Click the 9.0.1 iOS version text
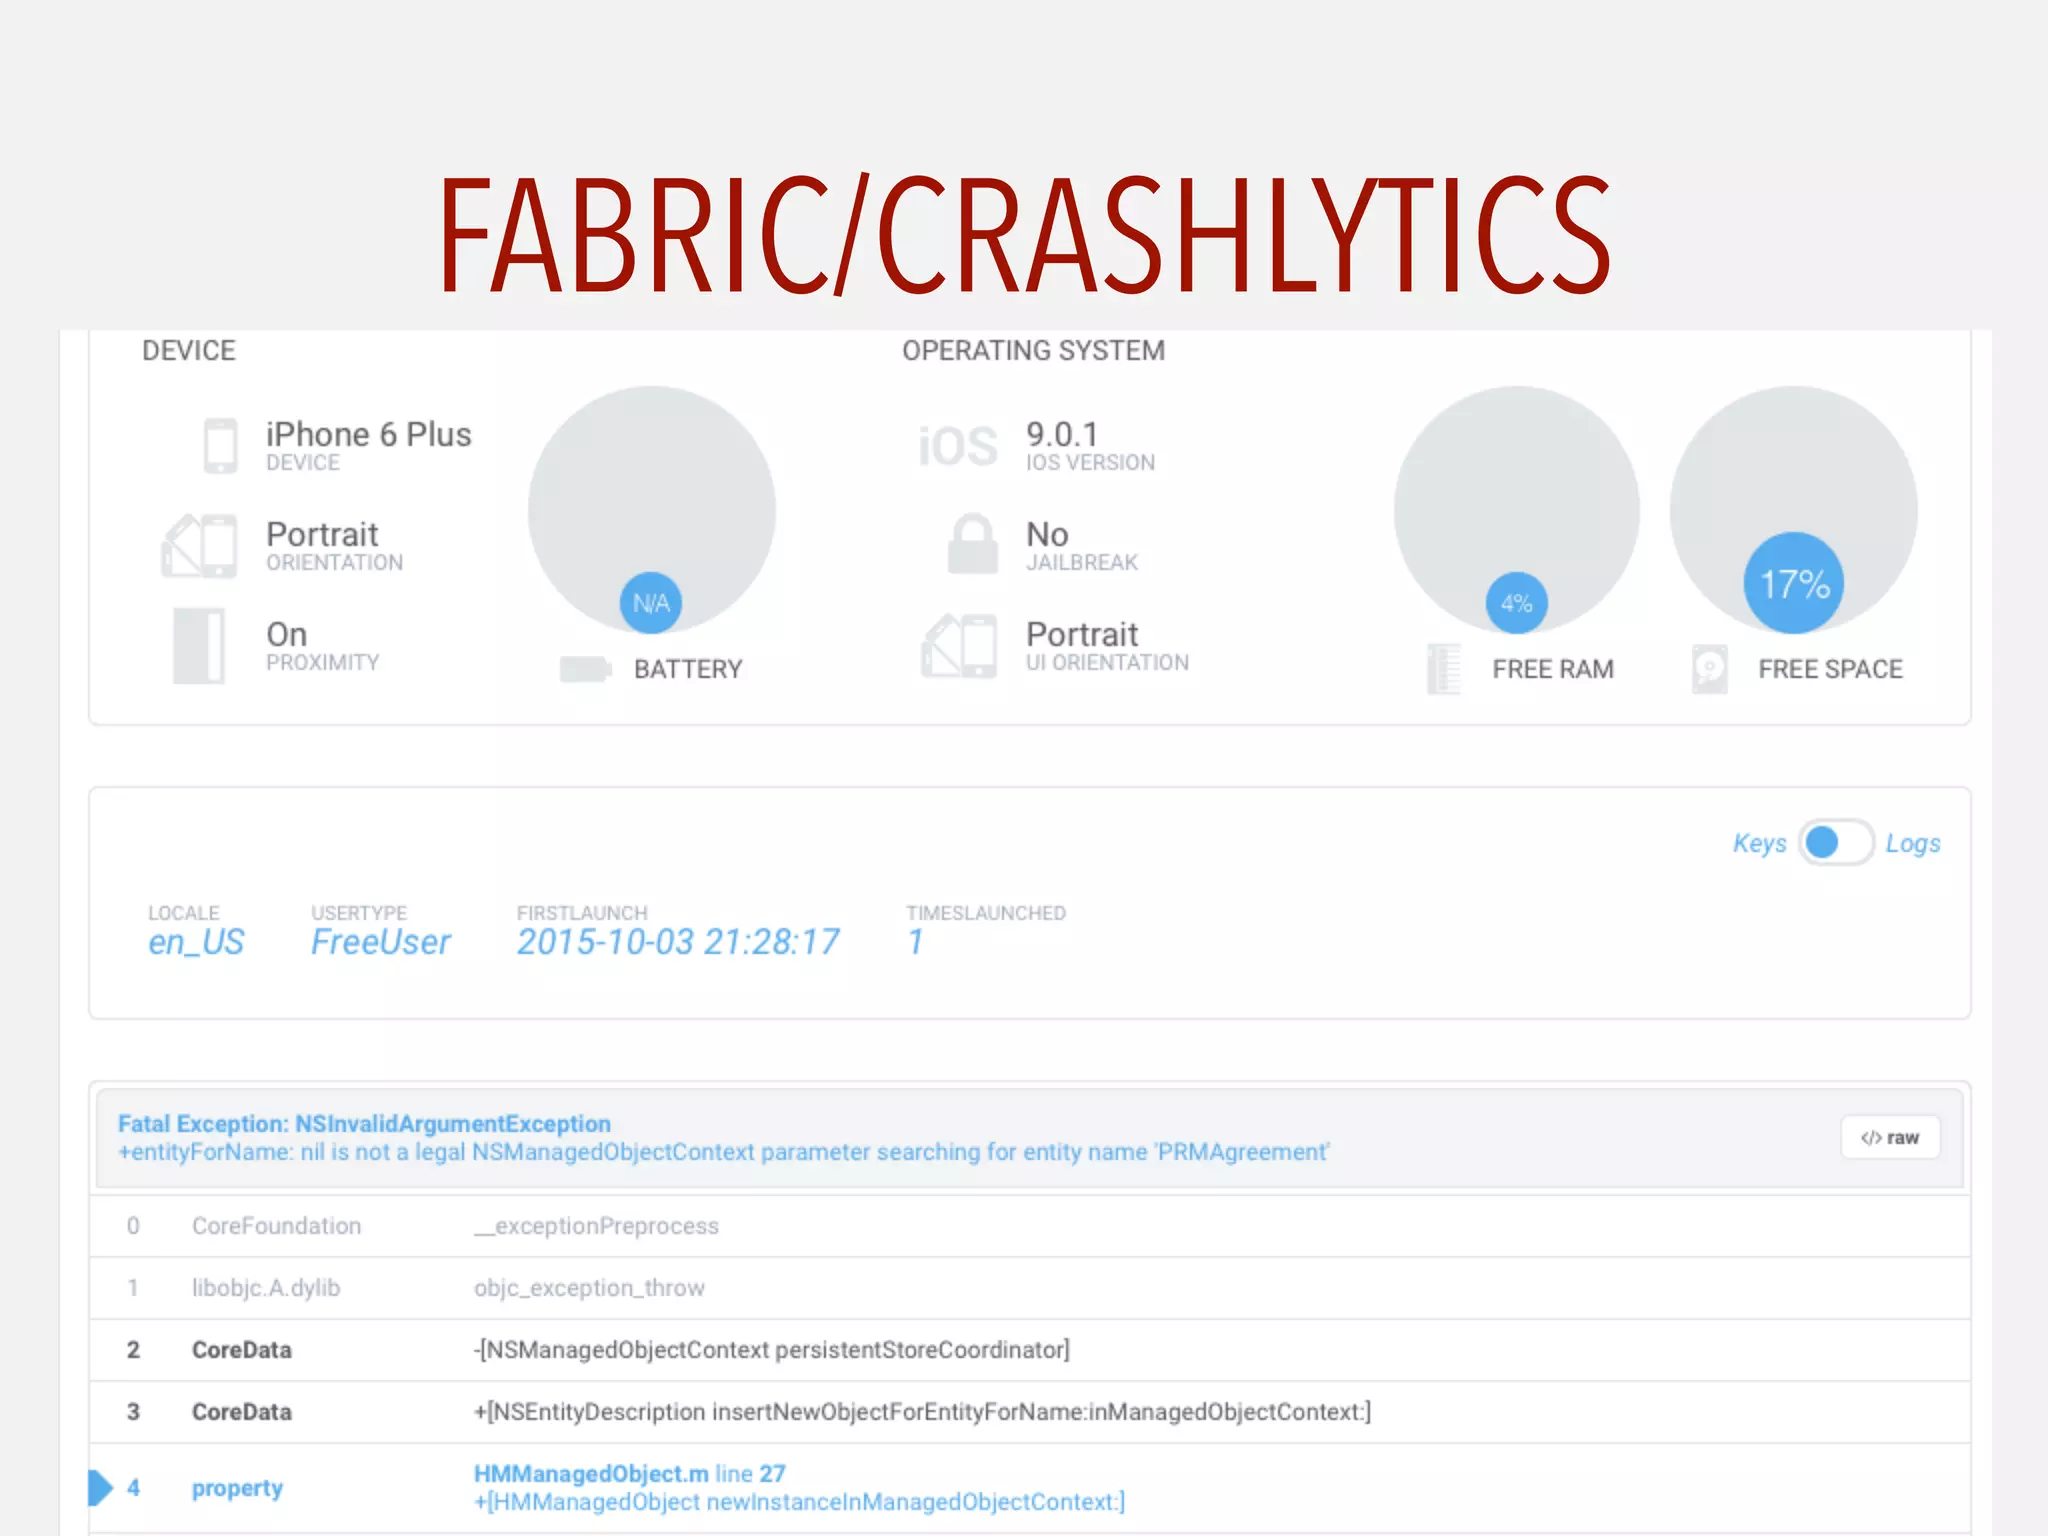 [1062, 434]
